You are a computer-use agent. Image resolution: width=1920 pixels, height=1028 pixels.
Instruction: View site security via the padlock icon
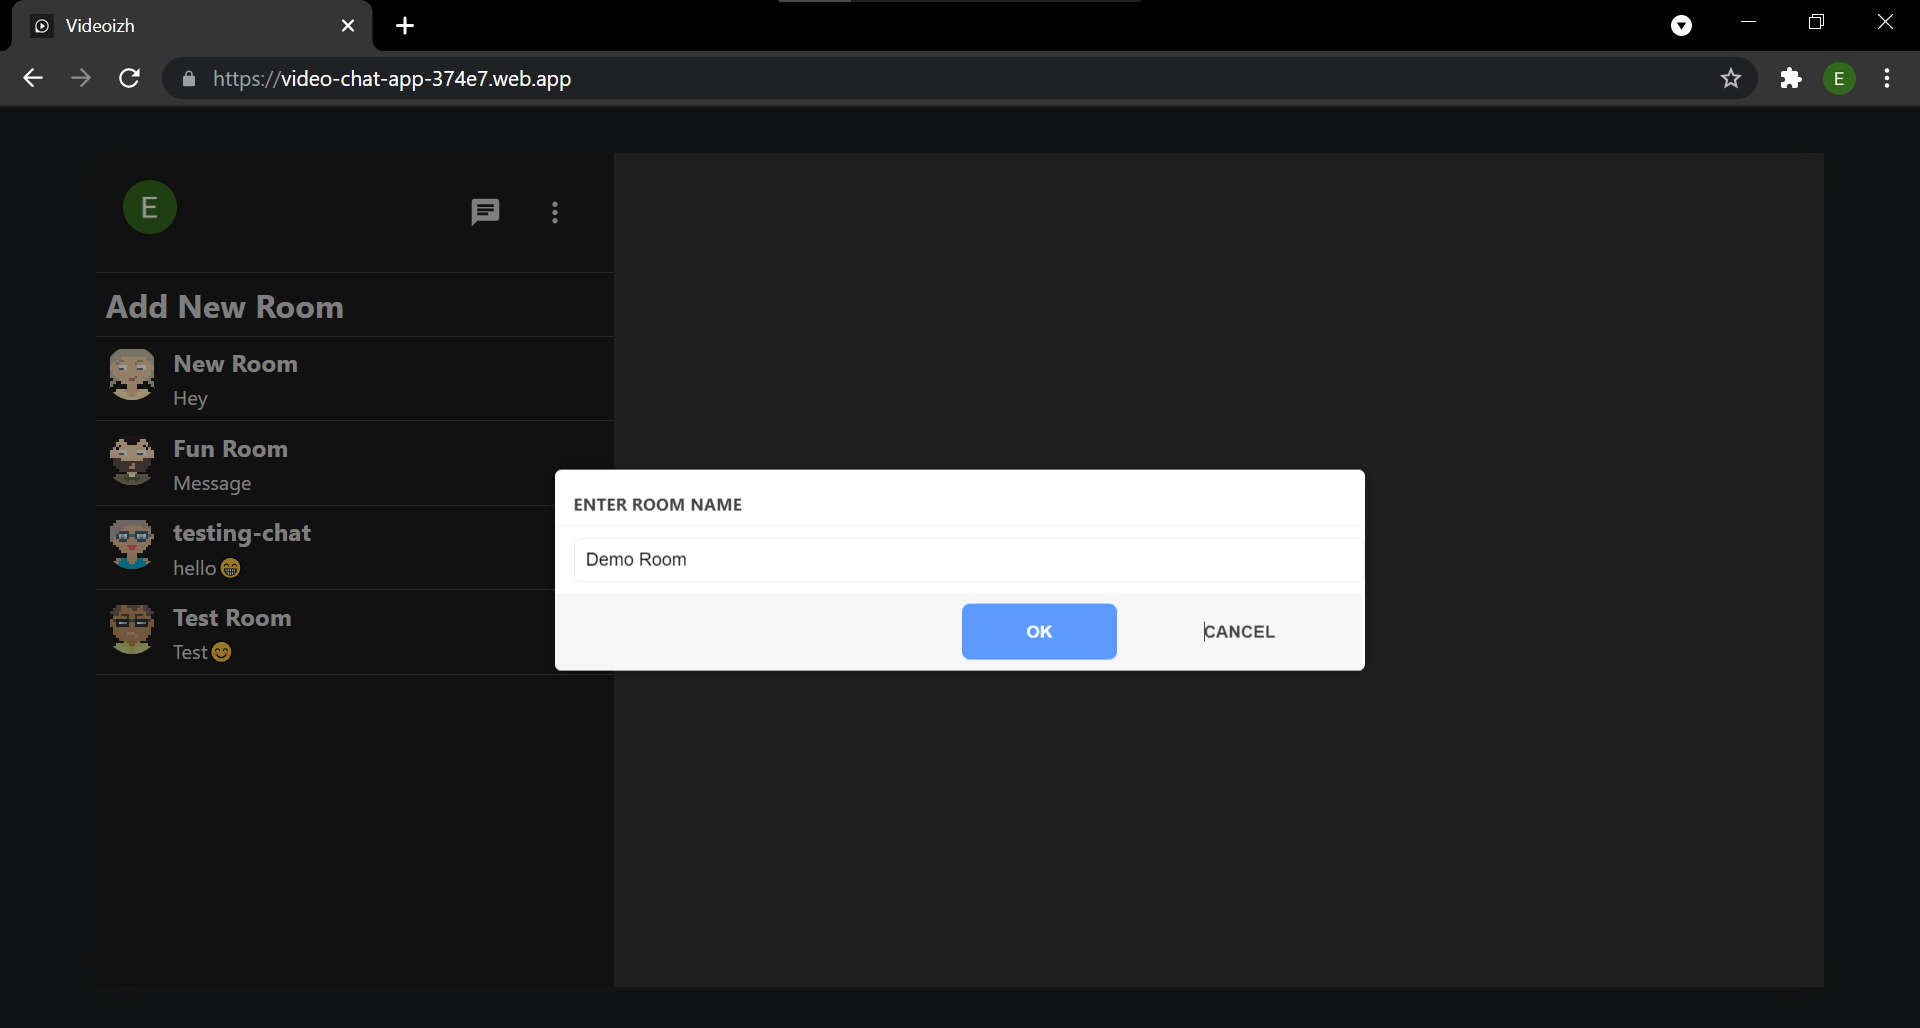[188, 78]
